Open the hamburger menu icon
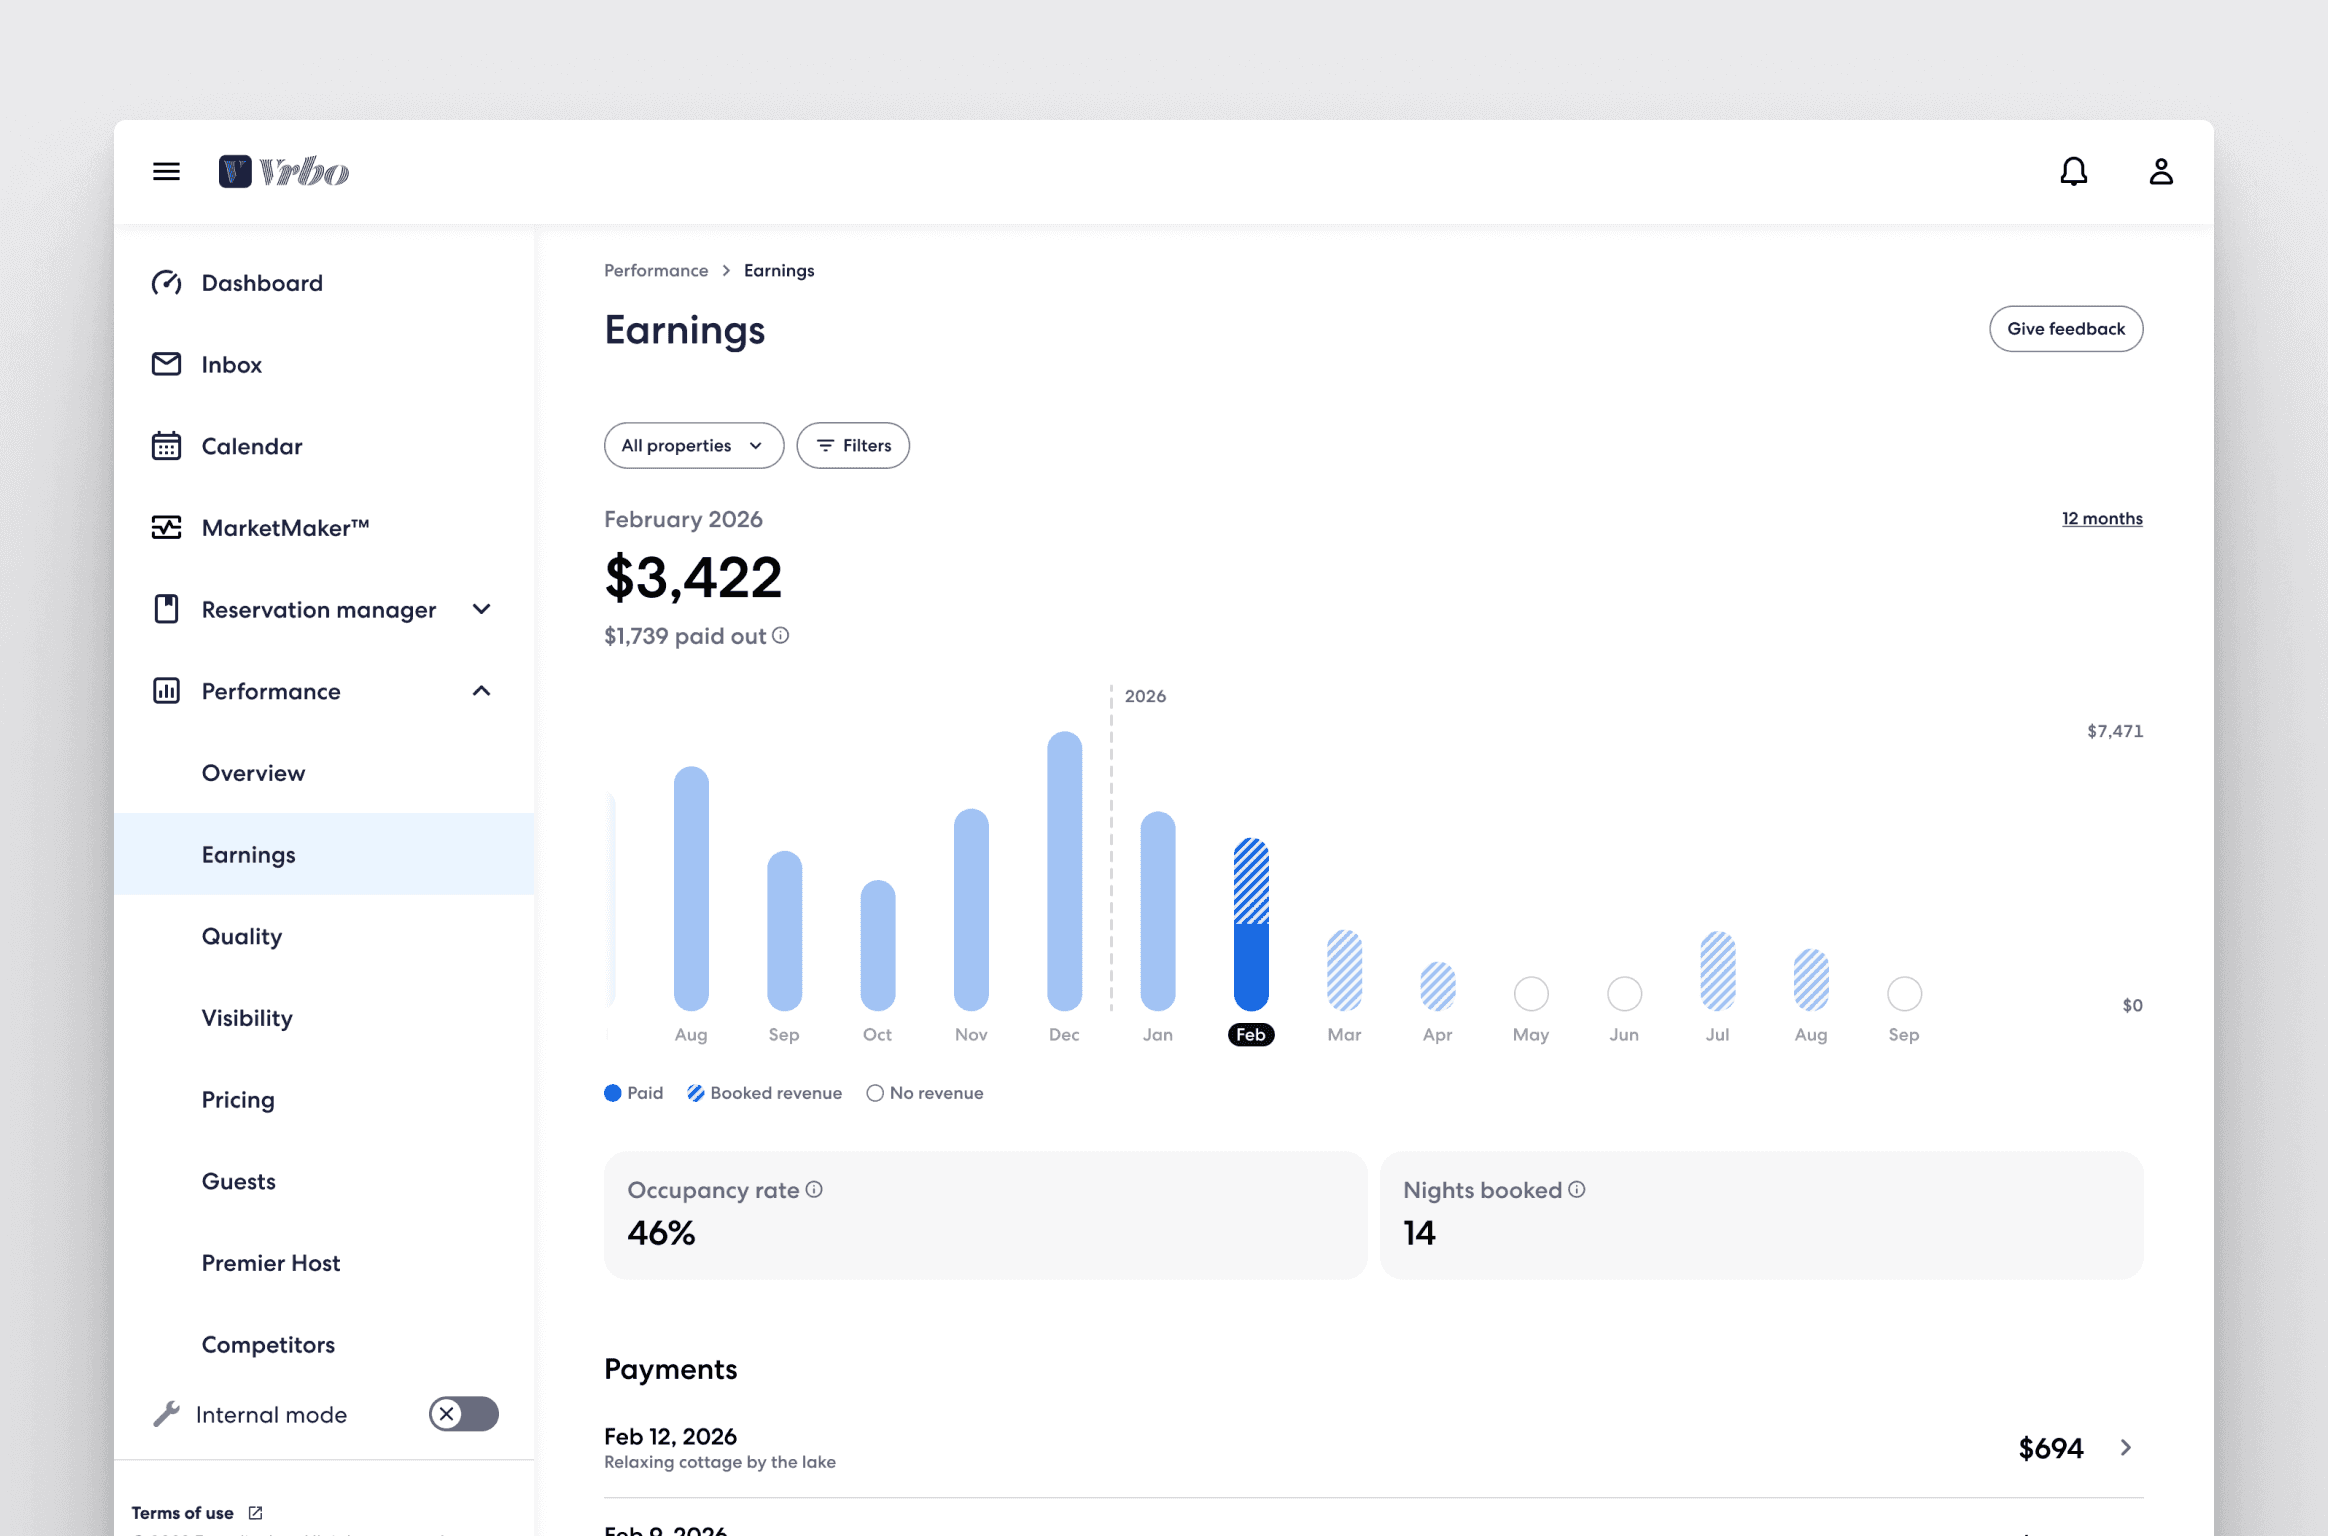2328x1536 pixels. [166, 172]
